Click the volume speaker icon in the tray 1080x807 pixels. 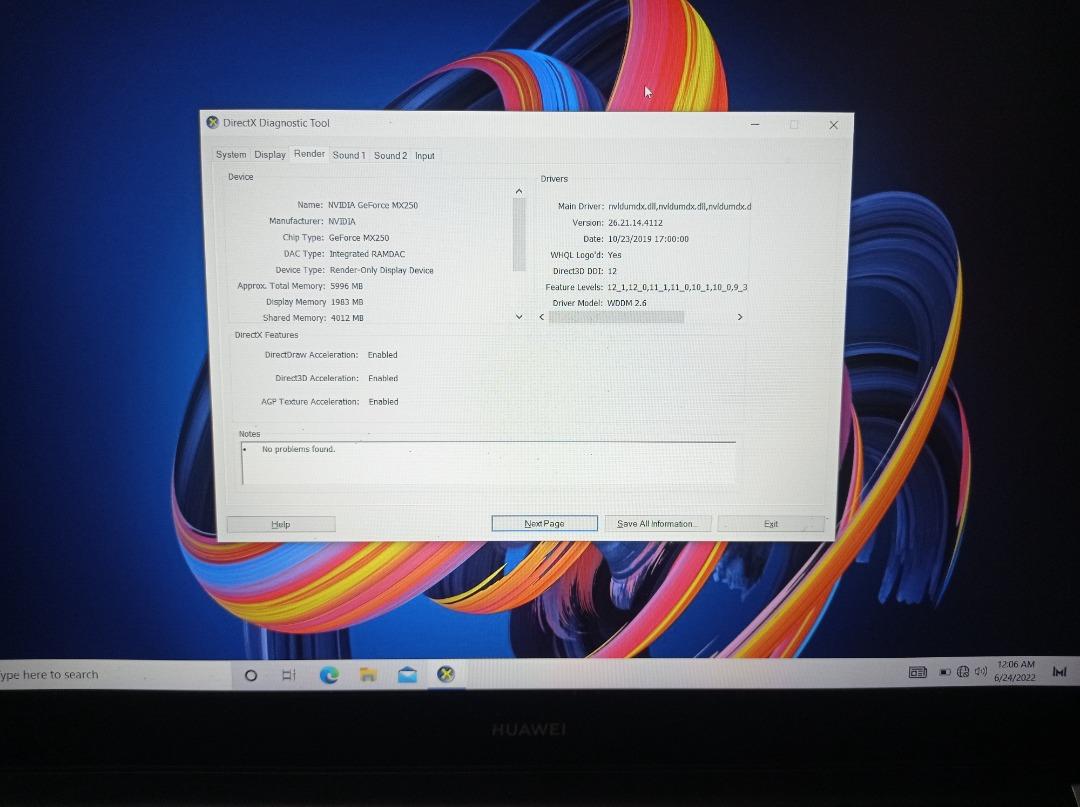point(981,671)
